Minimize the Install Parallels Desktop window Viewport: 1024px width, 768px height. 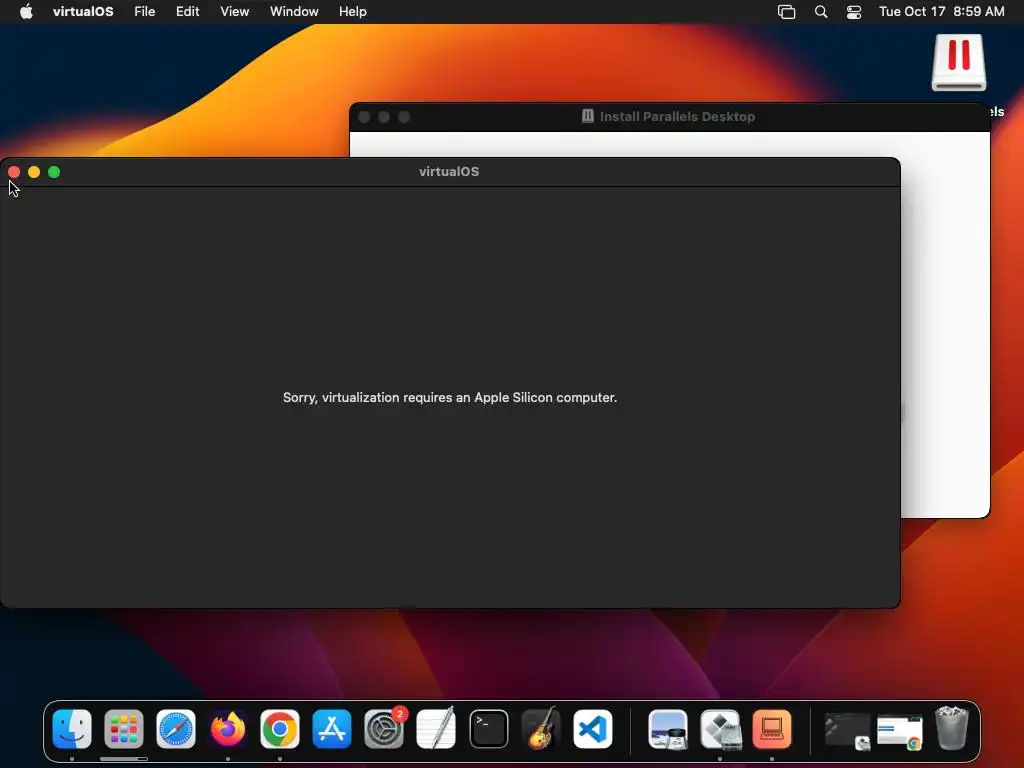pos(384,117)
